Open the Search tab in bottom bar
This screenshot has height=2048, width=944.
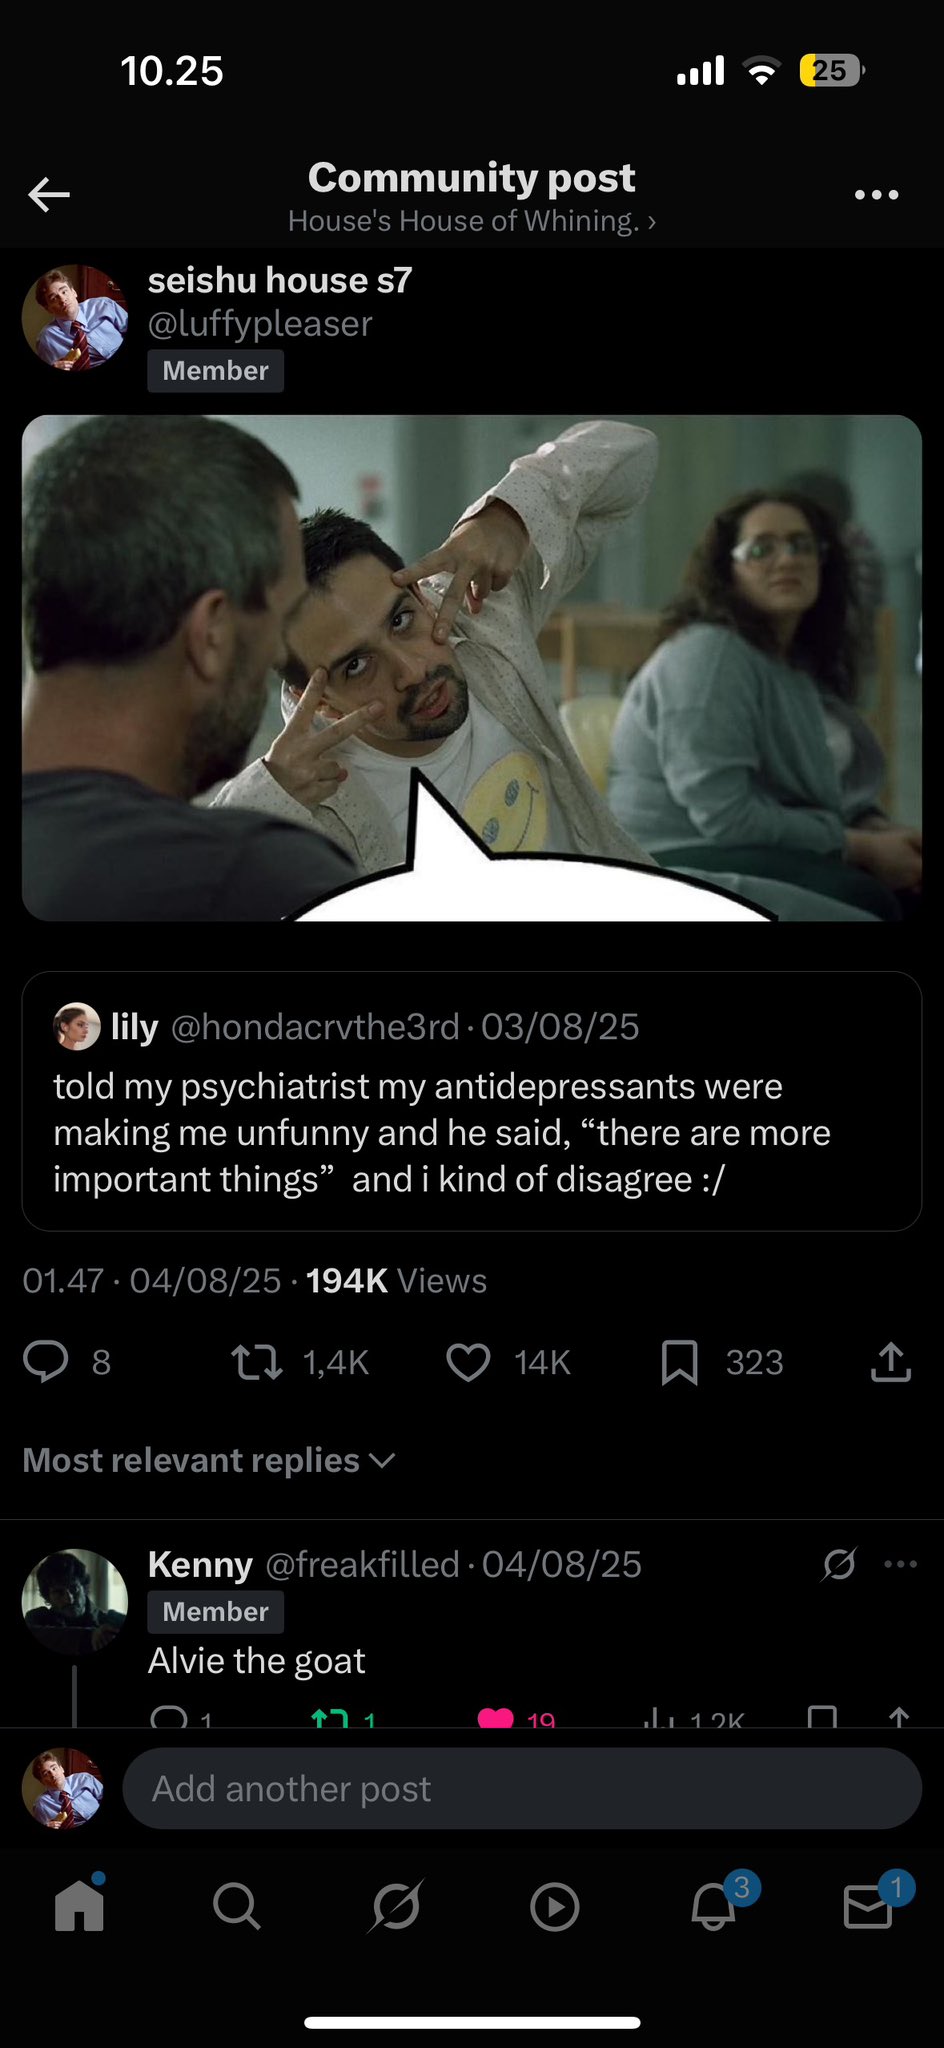237,1906
